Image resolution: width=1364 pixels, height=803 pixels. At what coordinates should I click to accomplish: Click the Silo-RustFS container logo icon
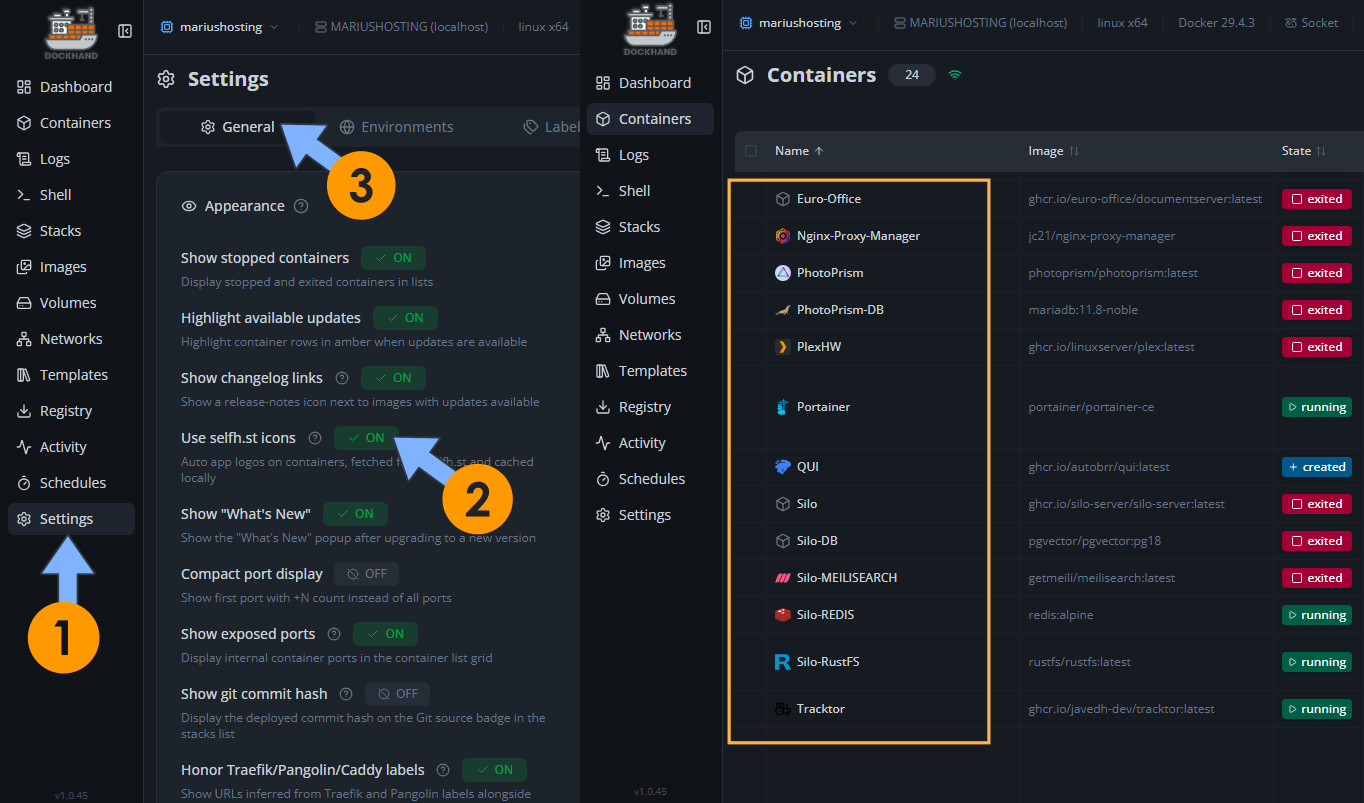pyautogui.click(x=783, y=662)
